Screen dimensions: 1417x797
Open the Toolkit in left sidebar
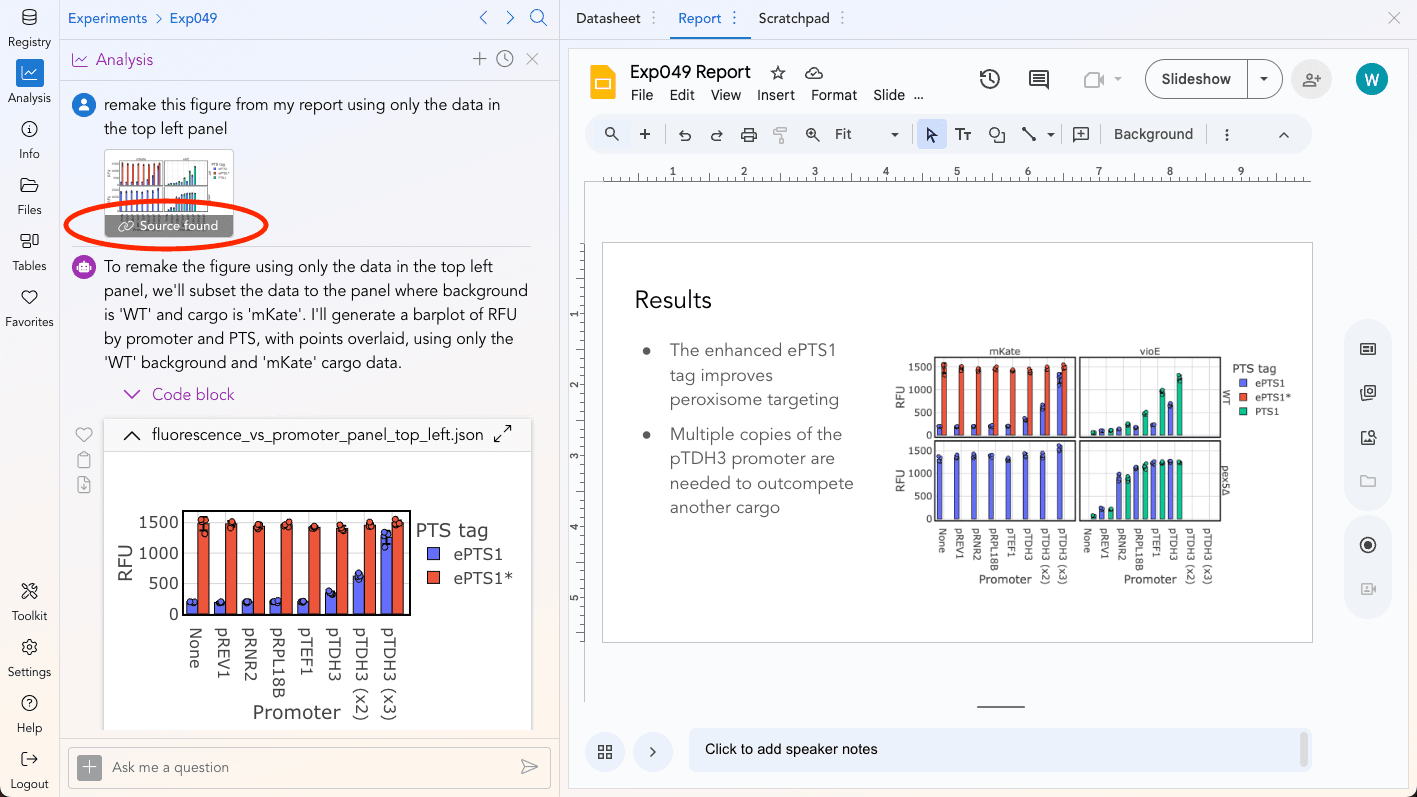[29, 602]
